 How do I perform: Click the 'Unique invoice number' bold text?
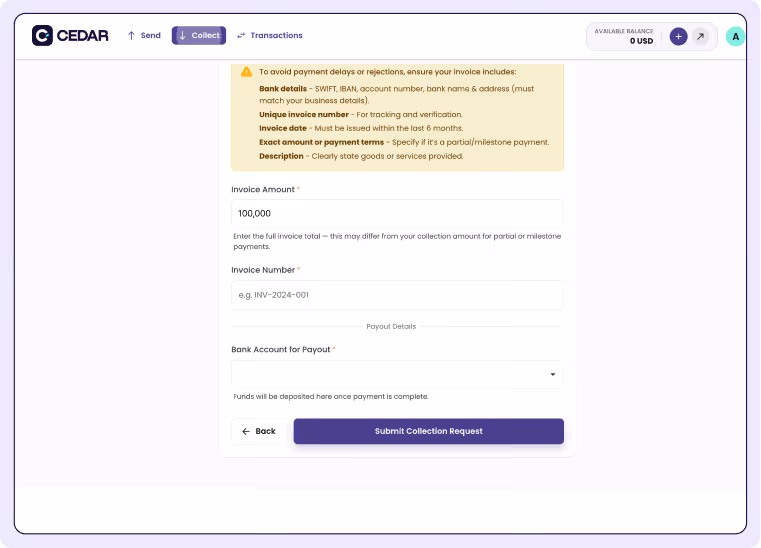304,115
